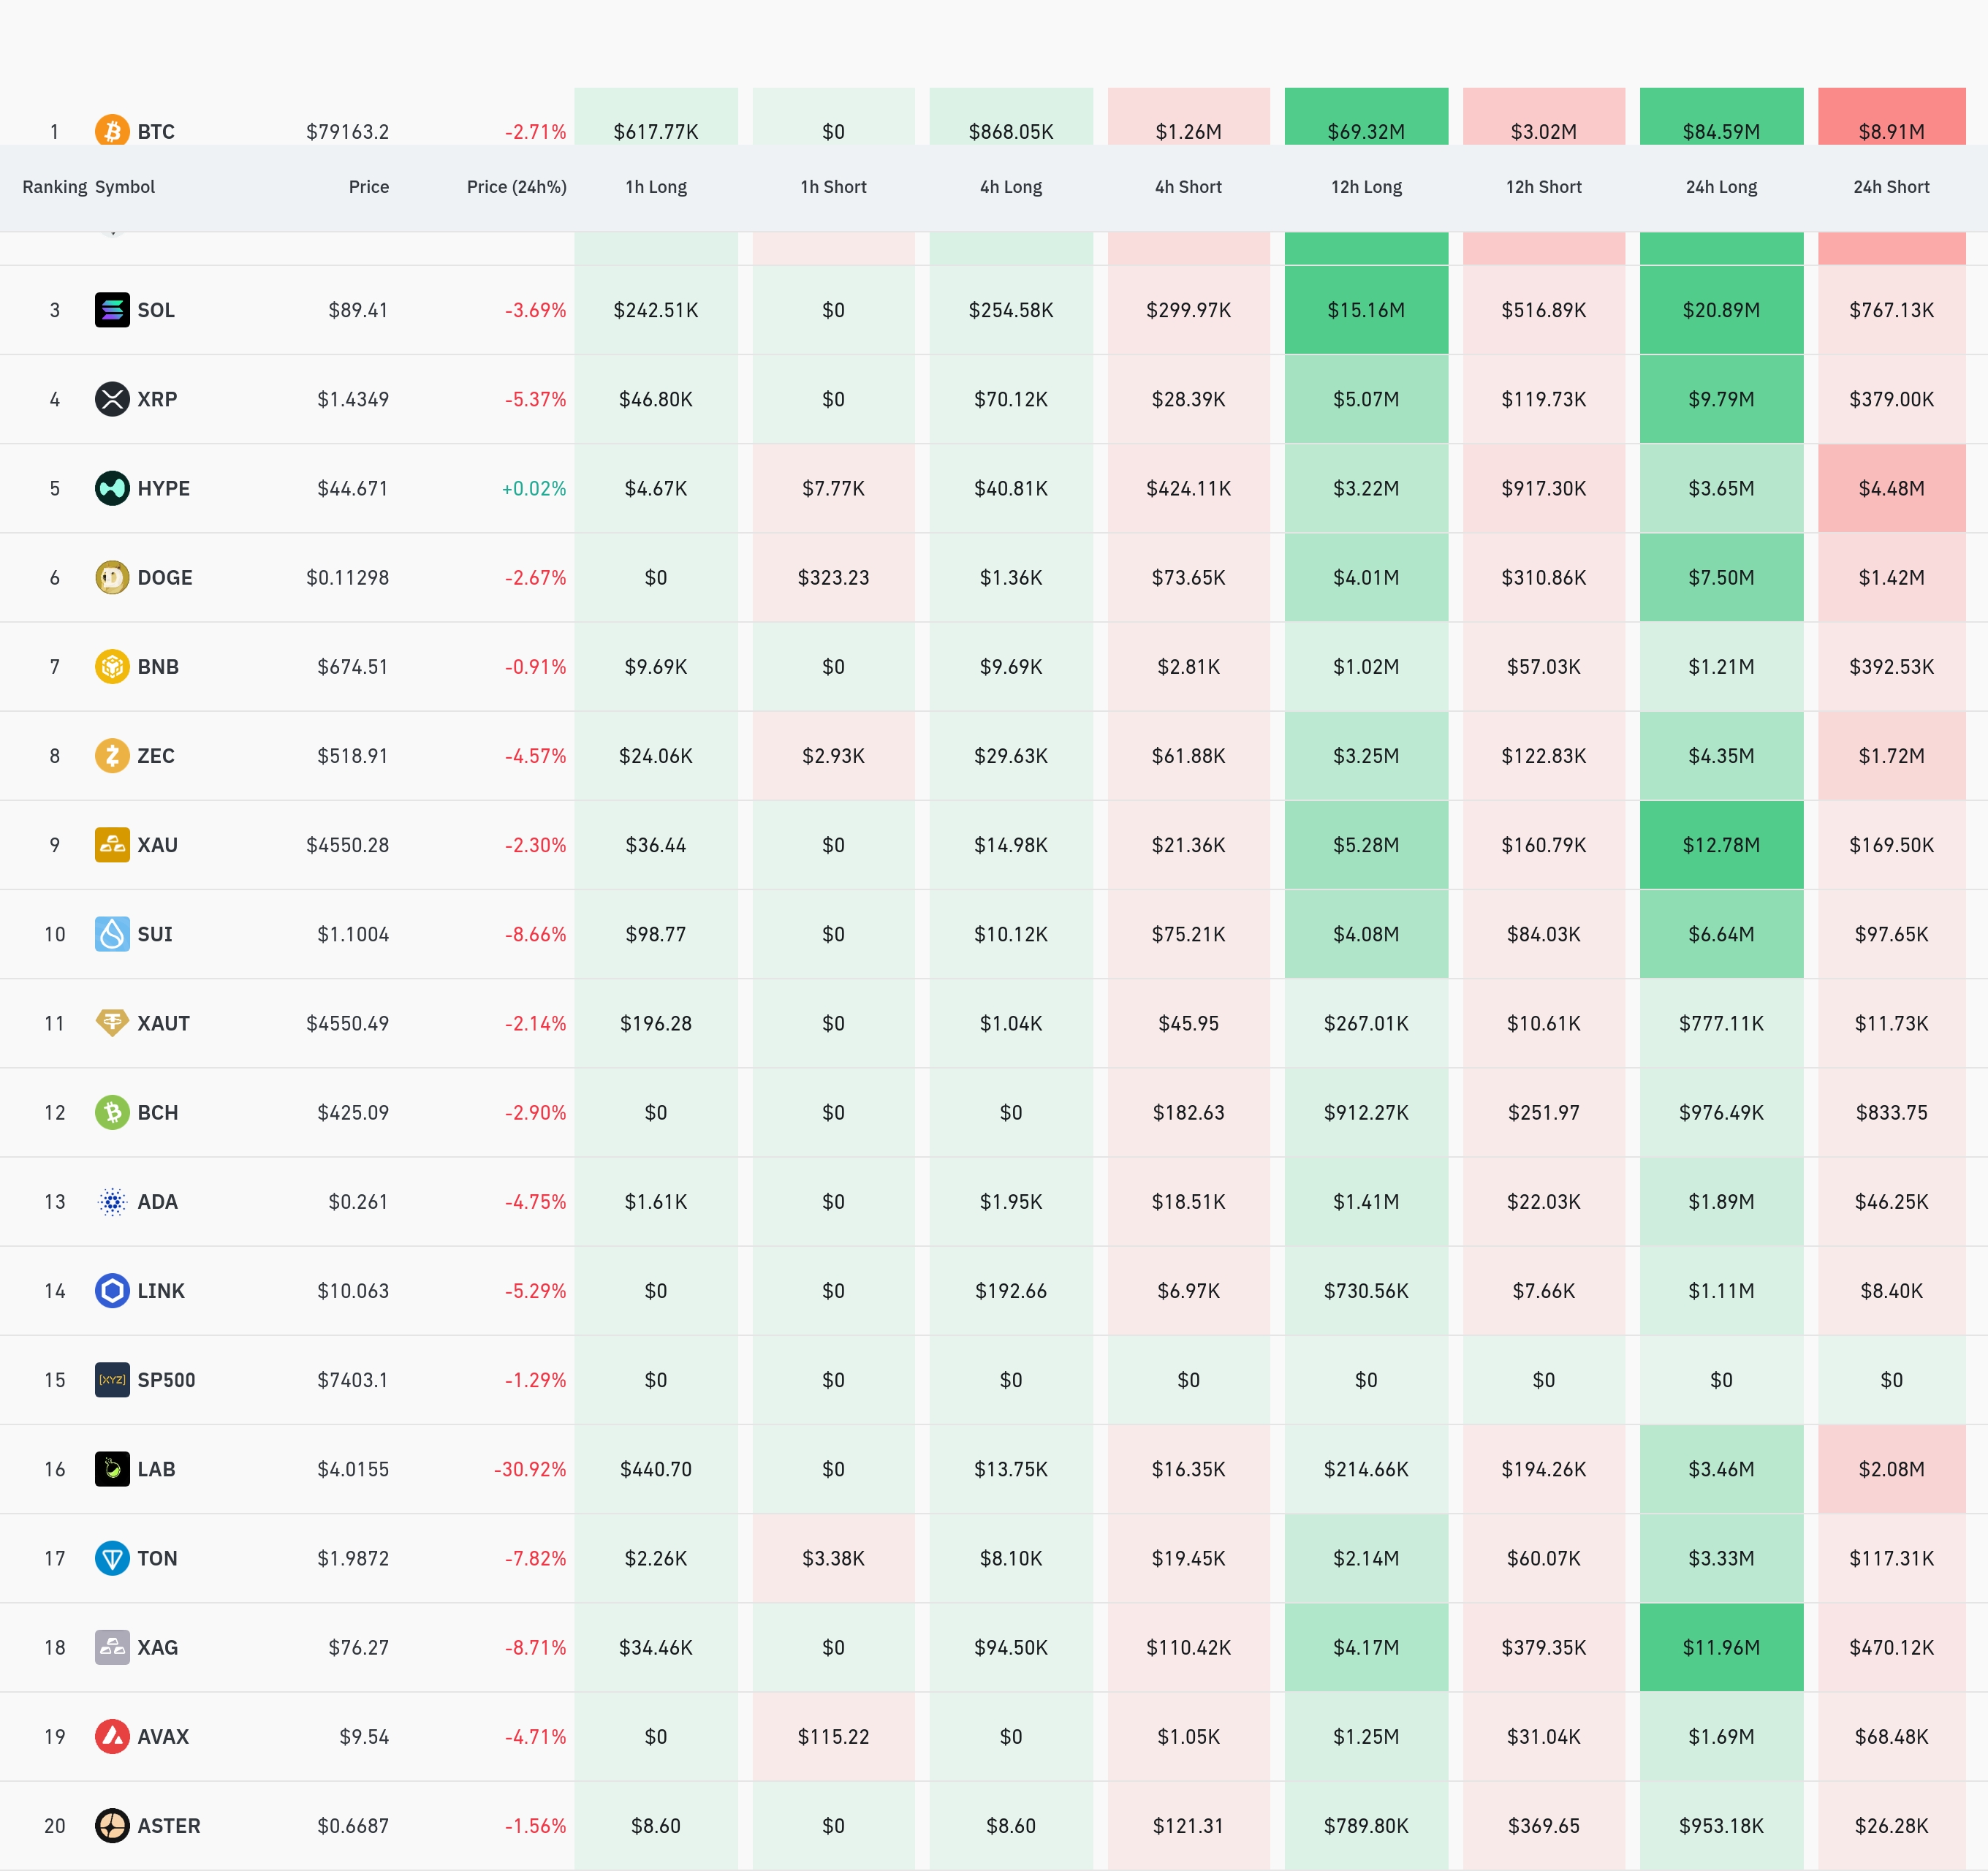Click the LINK coin icon
Screen dimensions: 1988x1871
[112, 1290]
